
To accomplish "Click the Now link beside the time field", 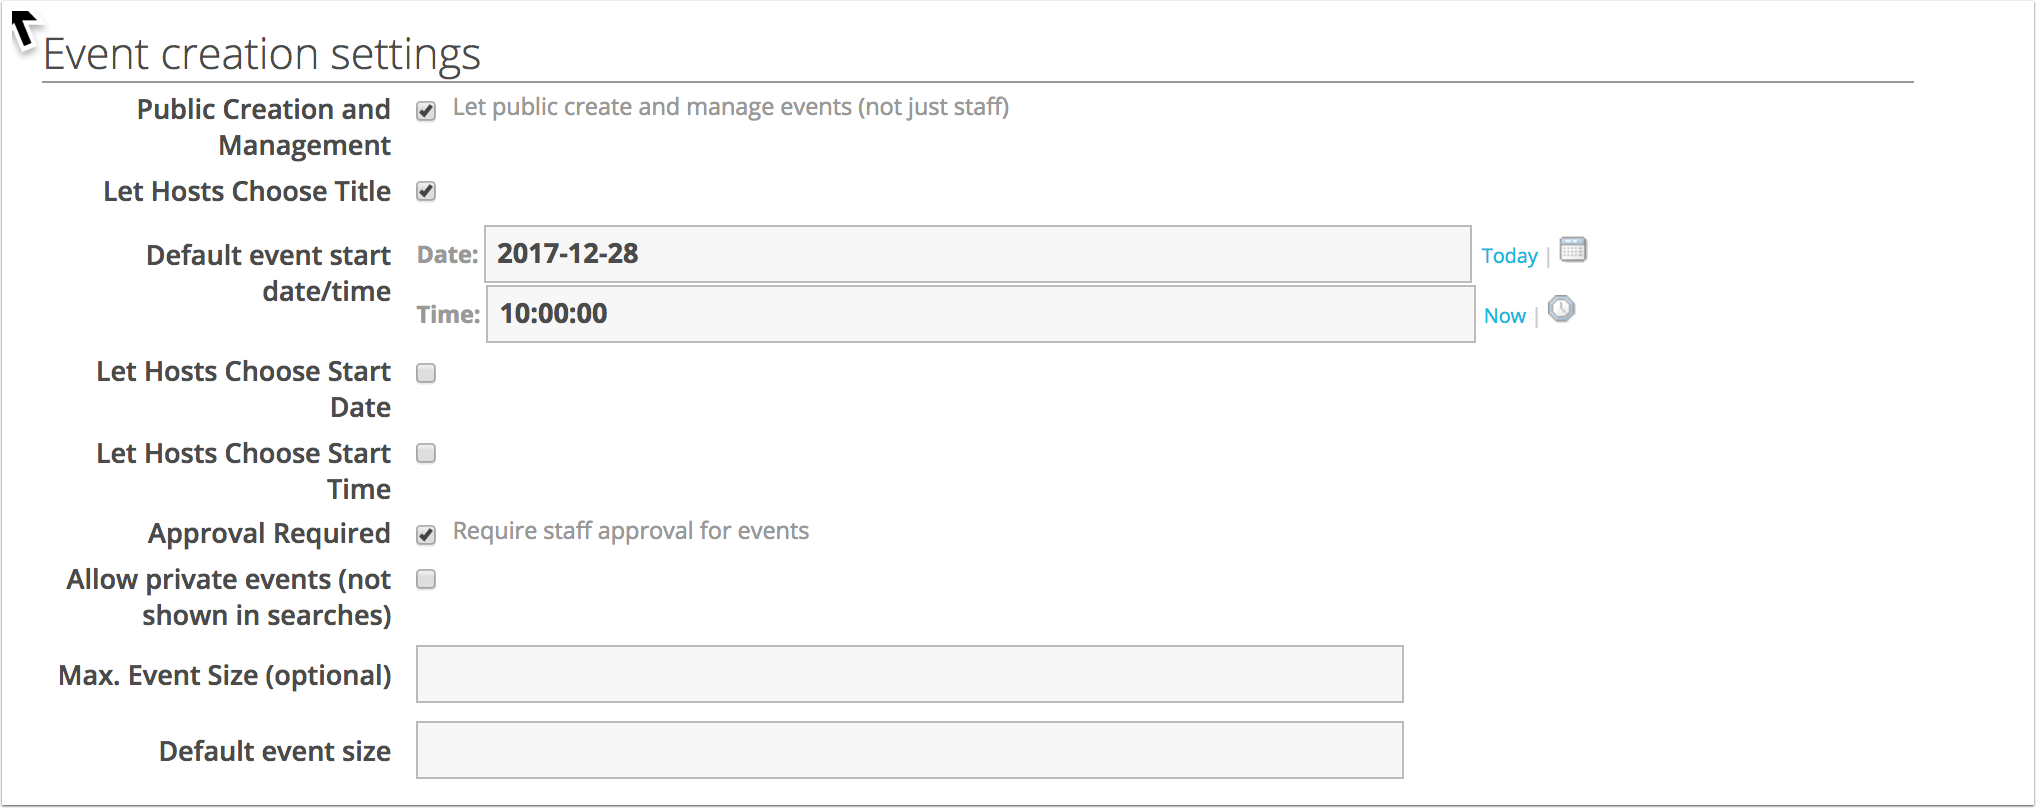I will 1505,315.
